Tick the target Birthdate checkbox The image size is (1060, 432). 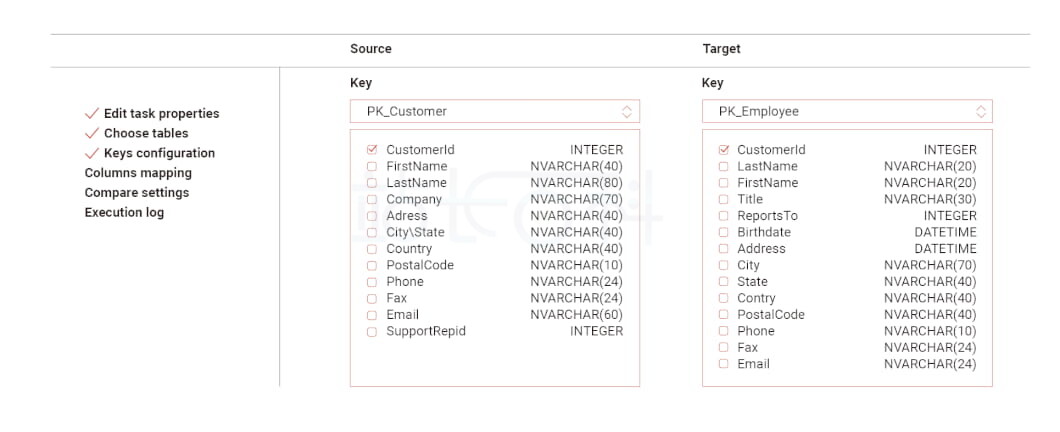pos(724,232)
